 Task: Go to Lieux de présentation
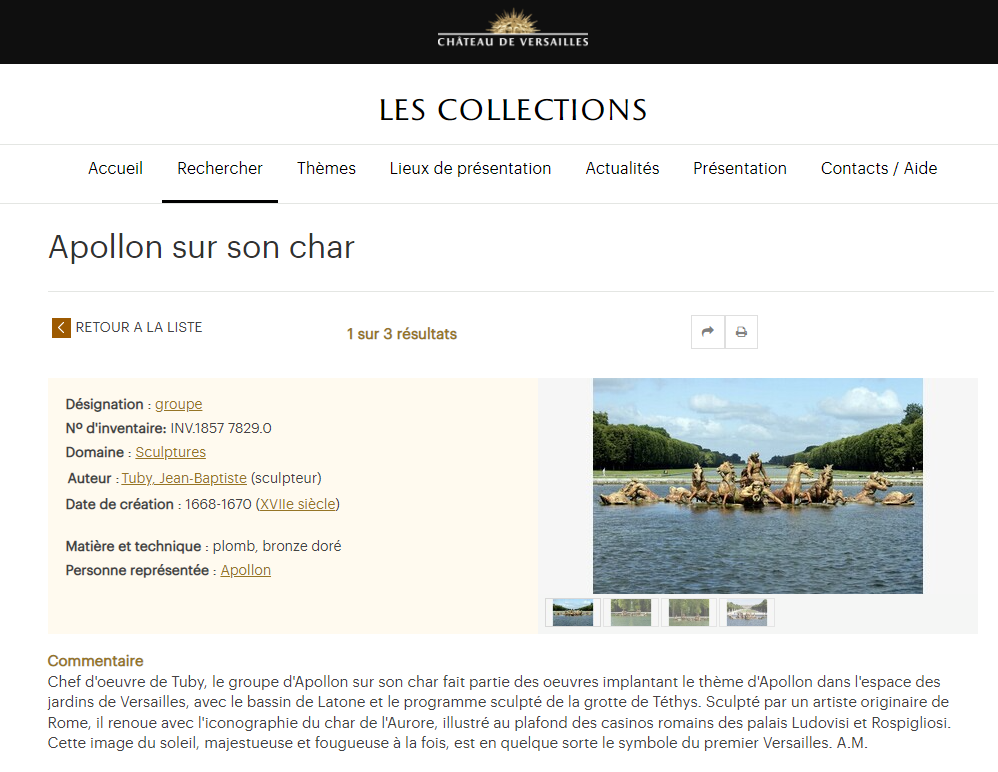point(470,168)
